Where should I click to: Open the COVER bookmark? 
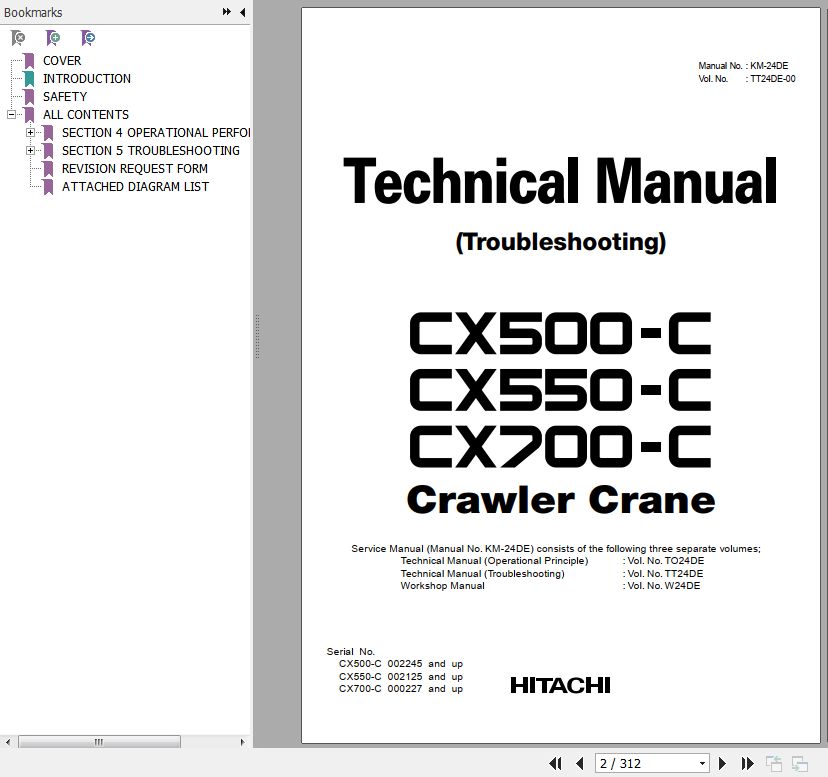pyautogui.click(x=62, y=61)
